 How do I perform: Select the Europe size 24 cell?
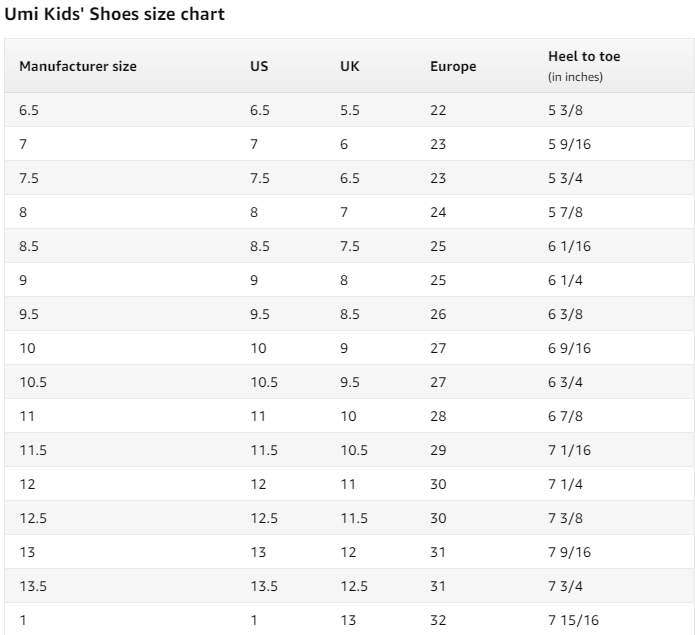[438, 212]
